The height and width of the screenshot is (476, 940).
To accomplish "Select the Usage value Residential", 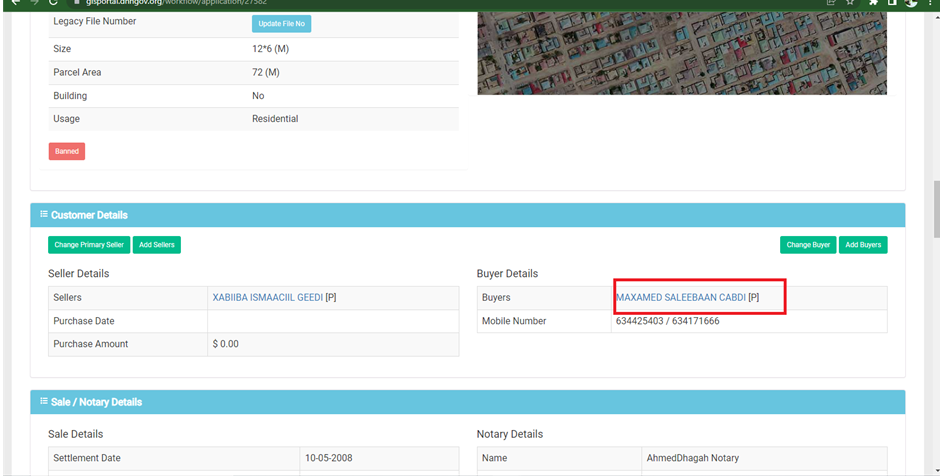I will click(x=275, y=119).
